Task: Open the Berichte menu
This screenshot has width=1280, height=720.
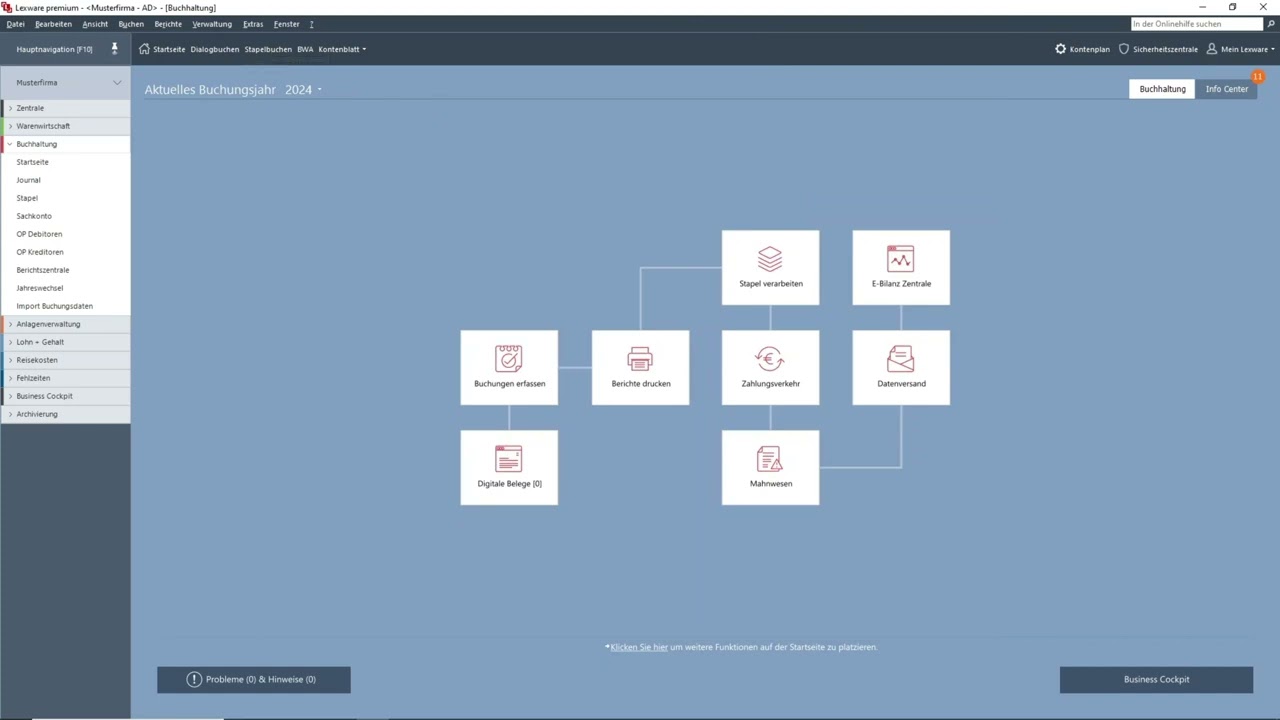Action: [168, 24]
